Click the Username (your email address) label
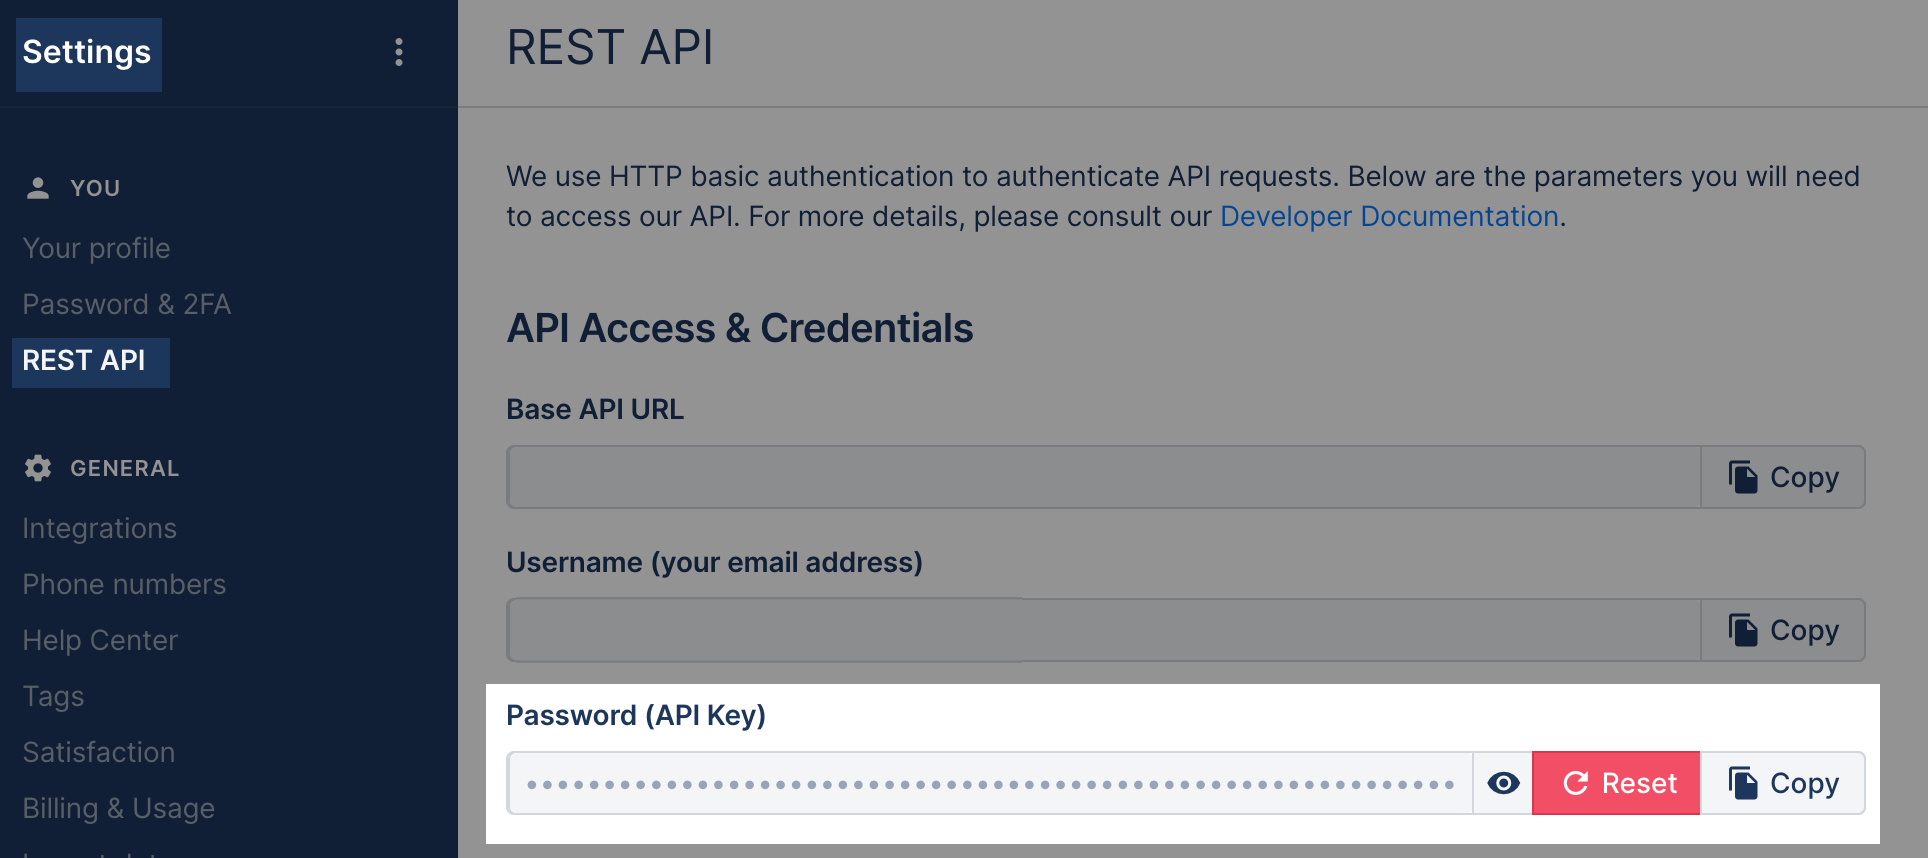Screen dimensions: 1928x858 point(714,563)
